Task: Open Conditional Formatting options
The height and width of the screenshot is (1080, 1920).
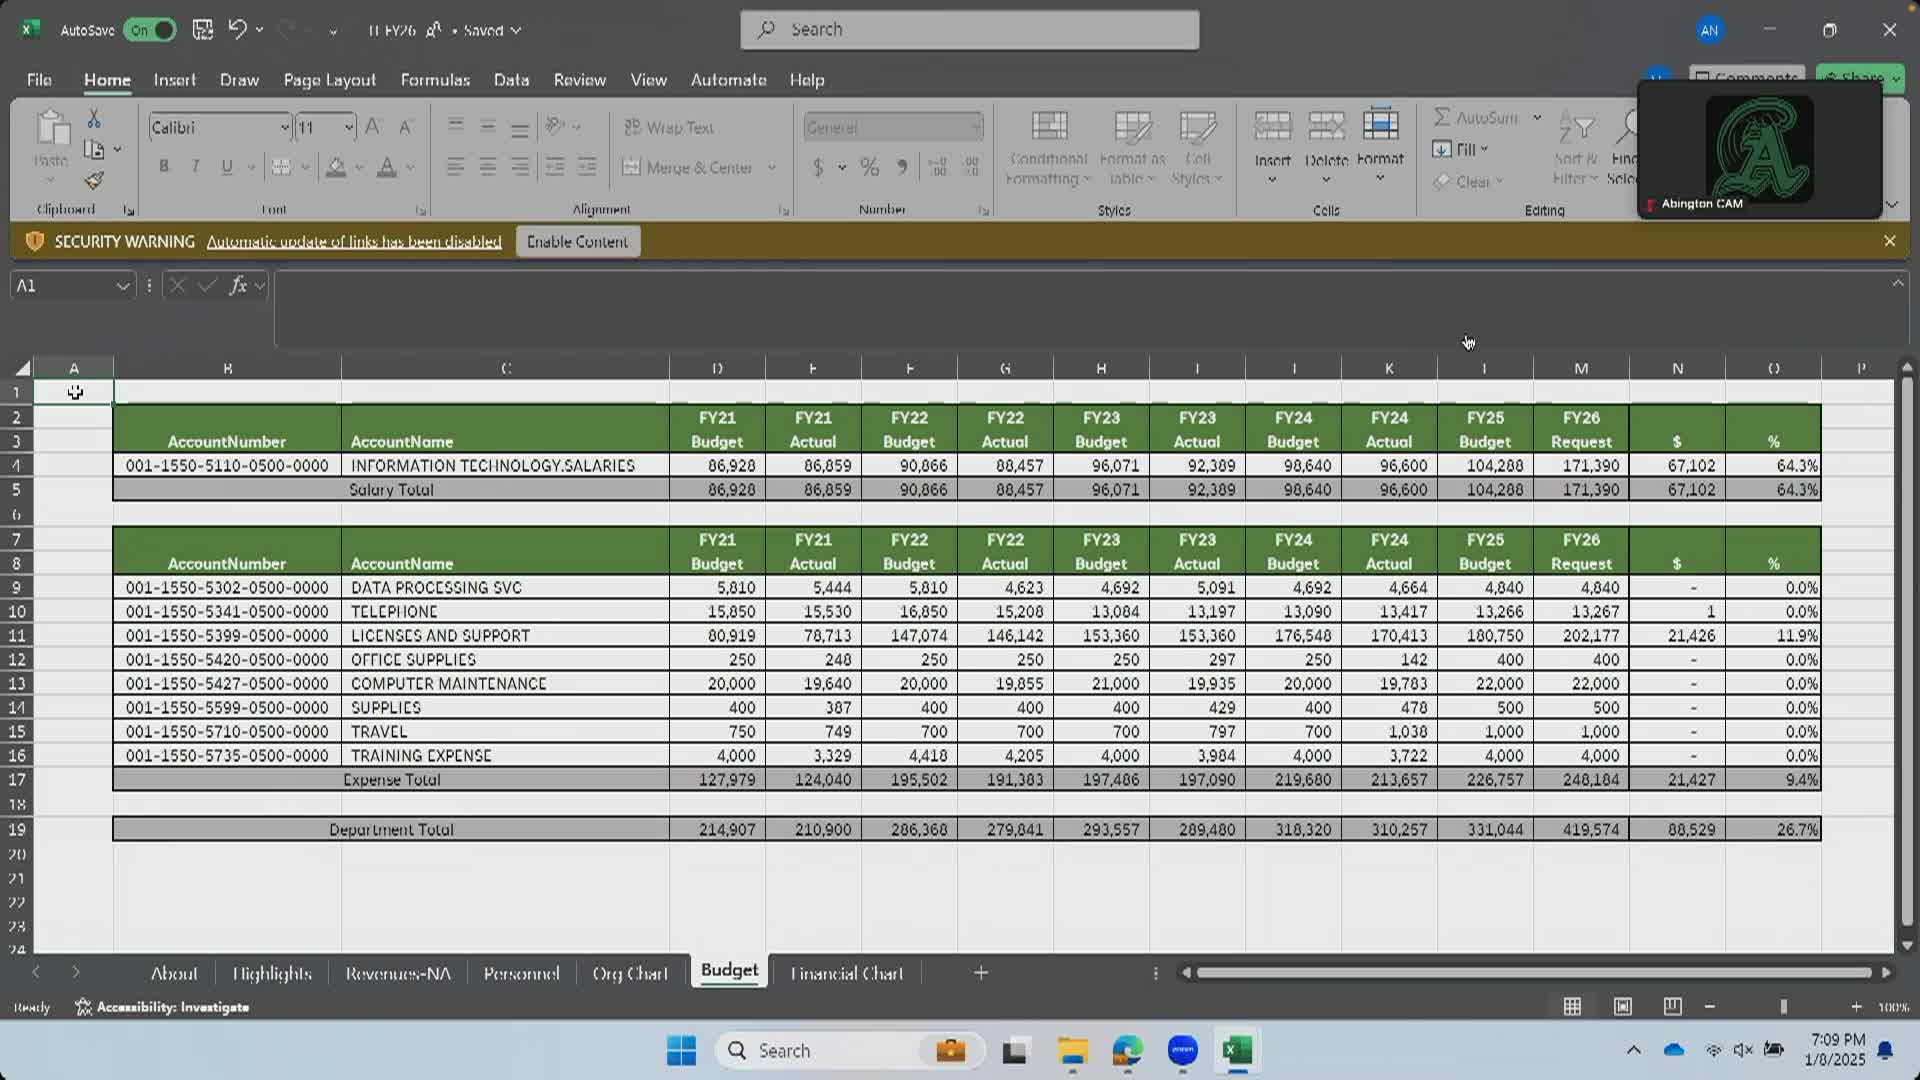Action: [1048, 147]
